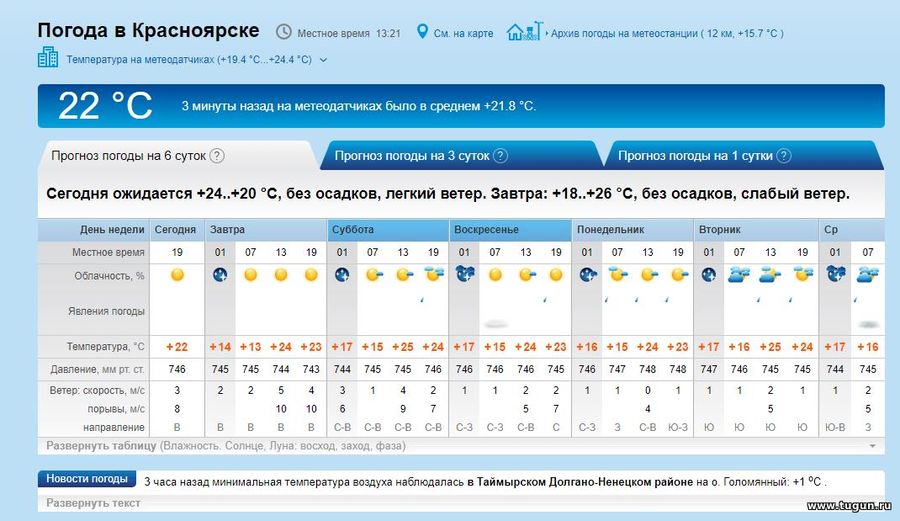
Task: Click the partly cloudy icon under Понедельник 13
Action: tap(649, 275)
